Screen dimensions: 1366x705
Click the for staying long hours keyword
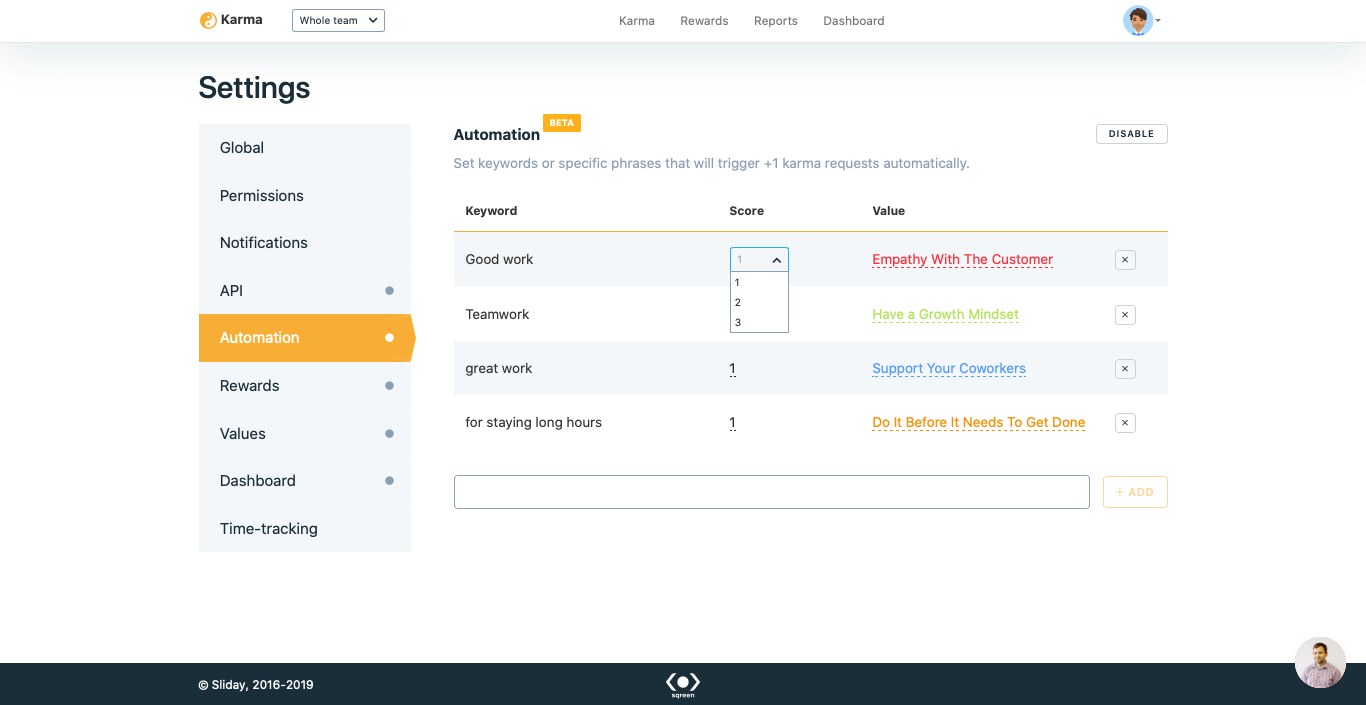(533, 423)
